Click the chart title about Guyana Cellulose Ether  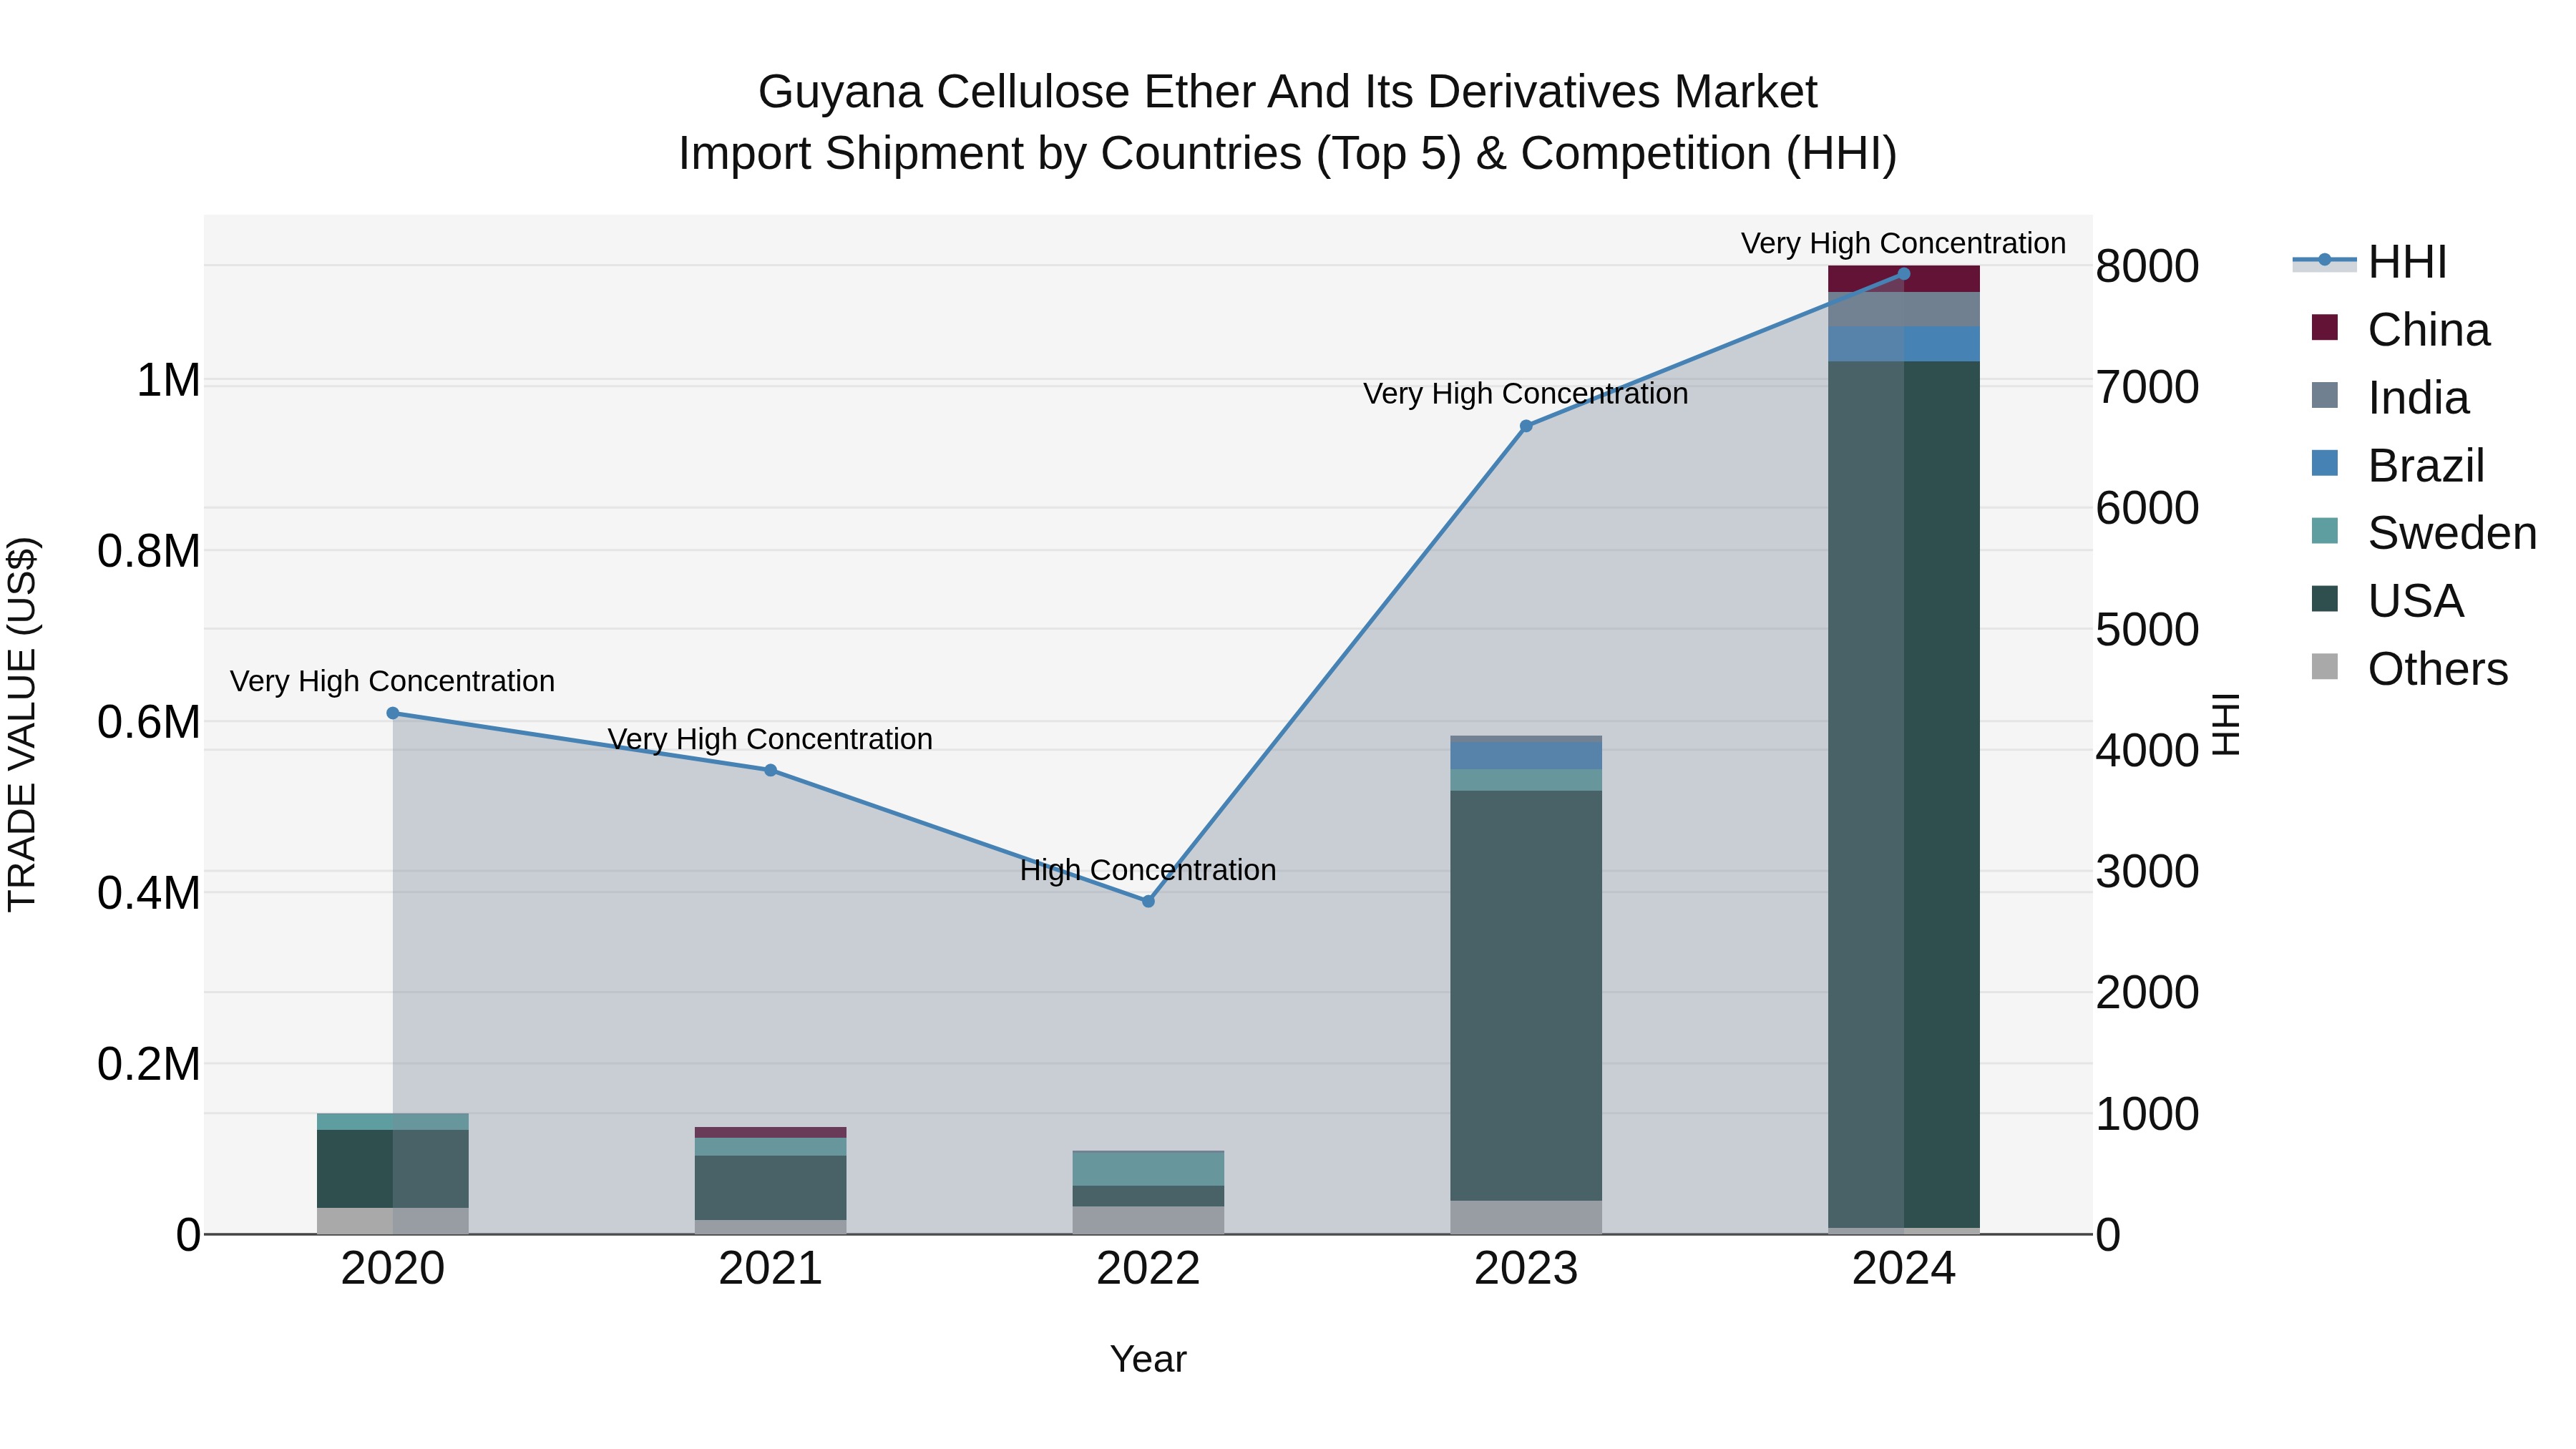(1288, 122)
